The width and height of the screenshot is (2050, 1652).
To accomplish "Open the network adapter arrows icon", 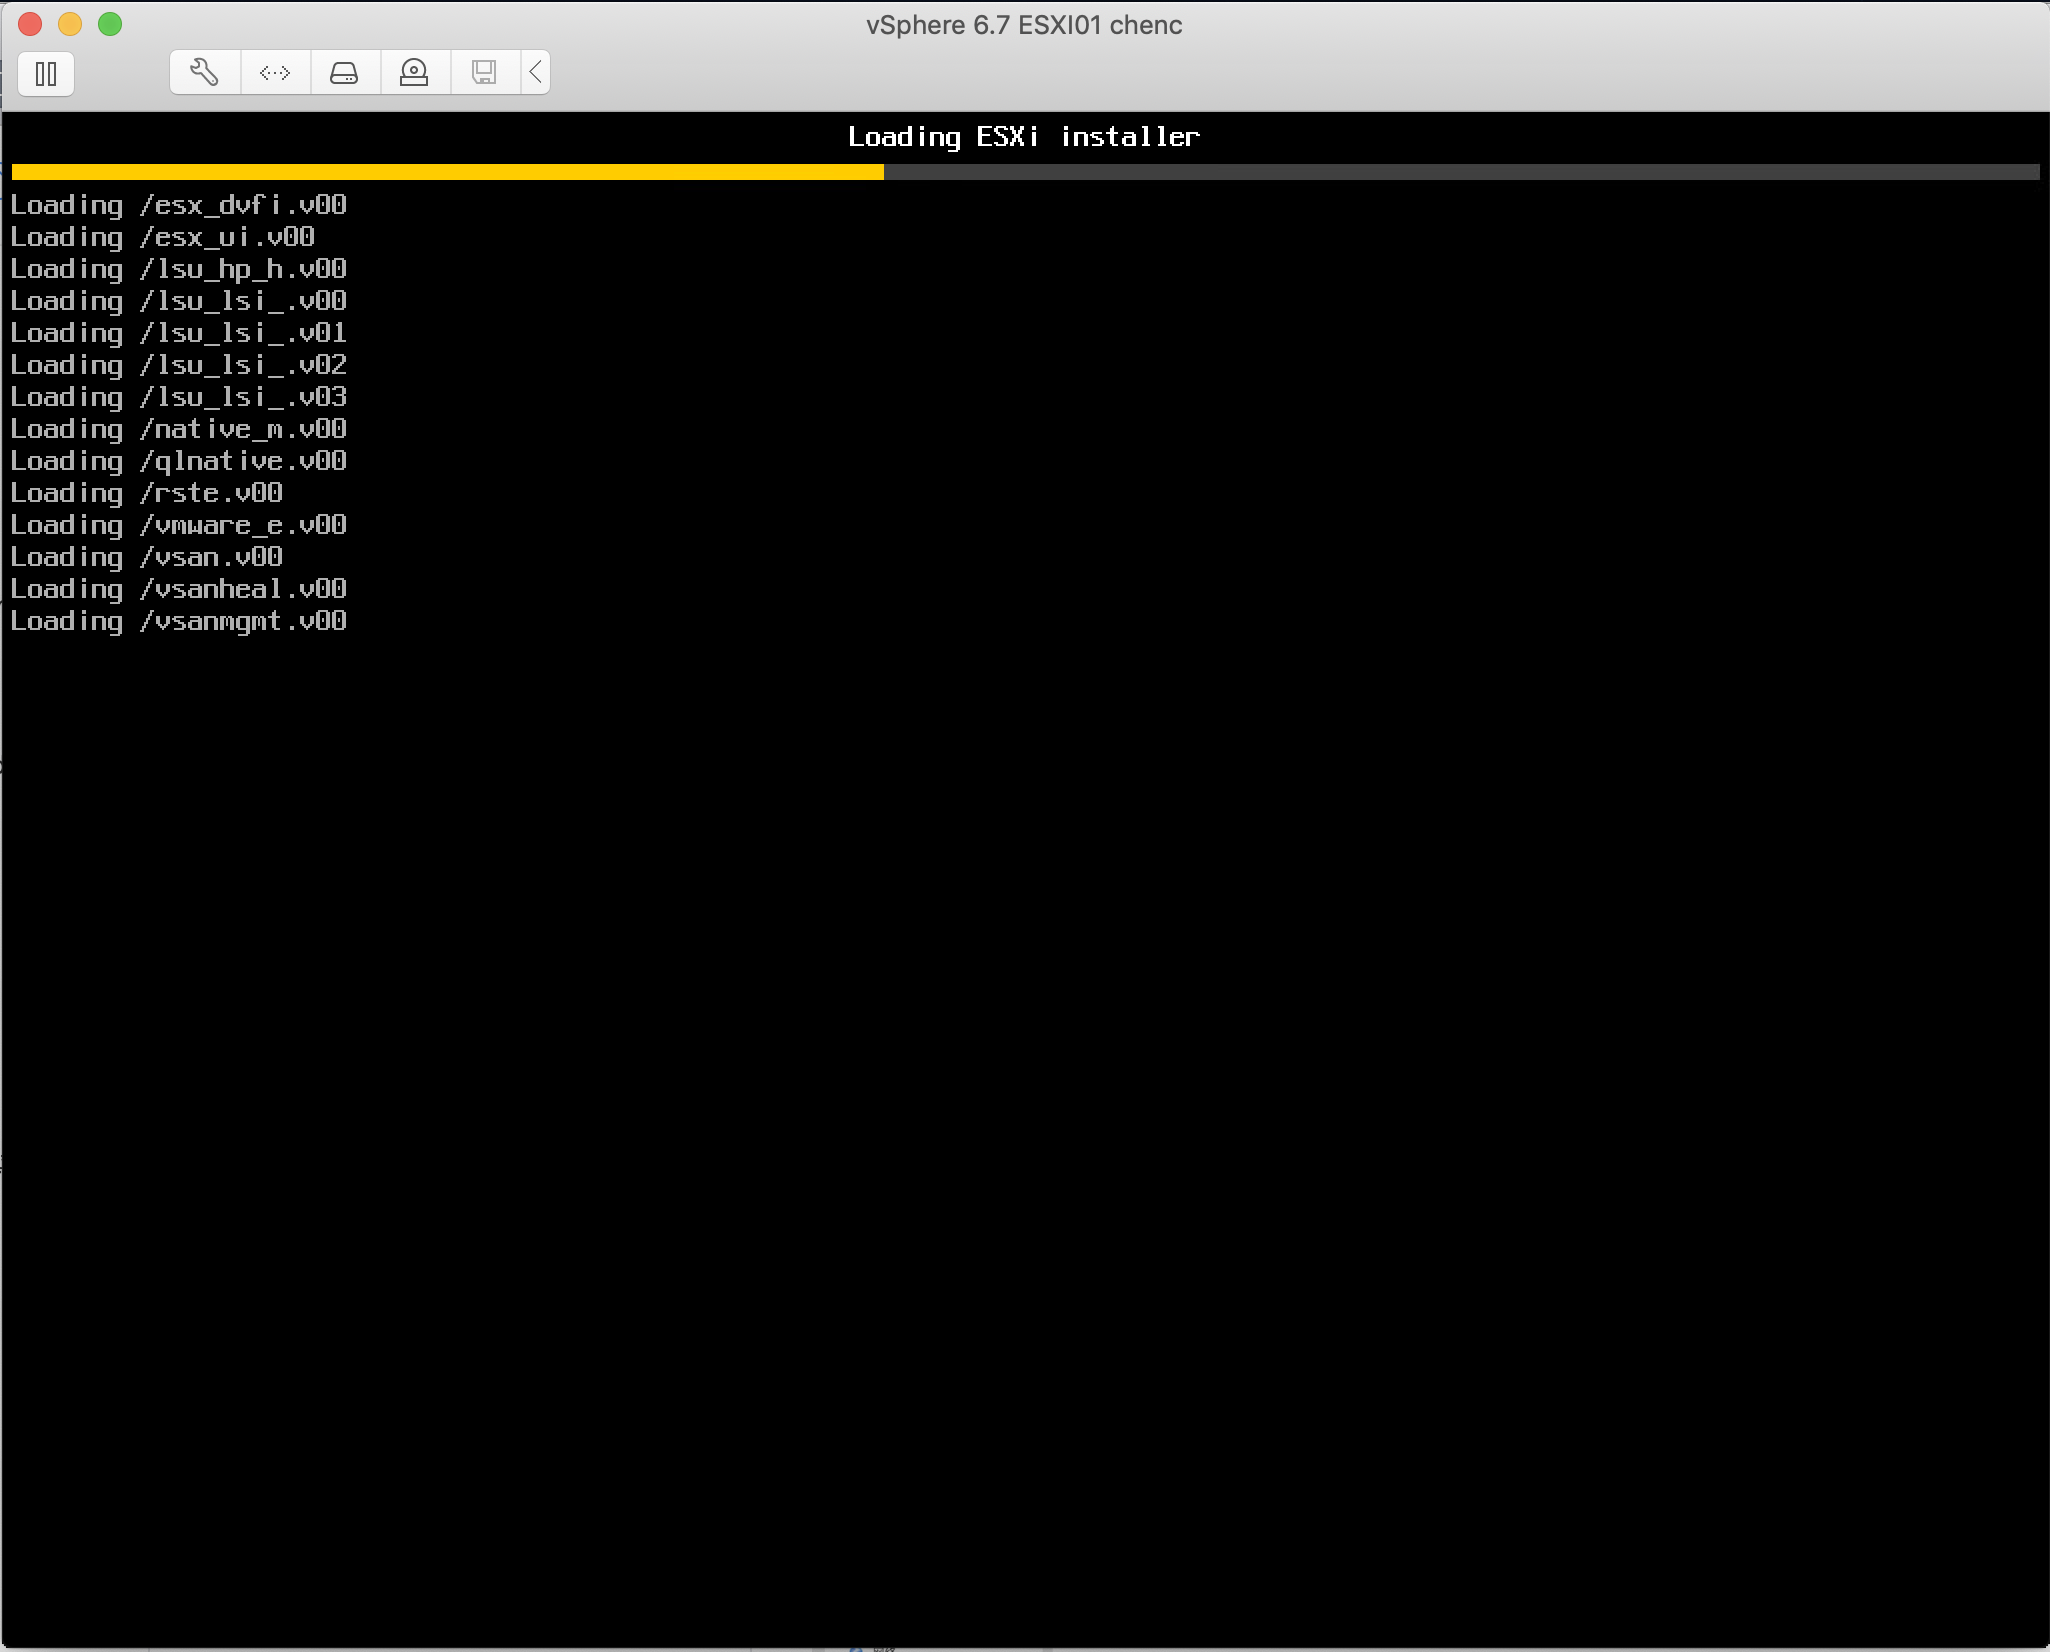I will pos(275,72).
